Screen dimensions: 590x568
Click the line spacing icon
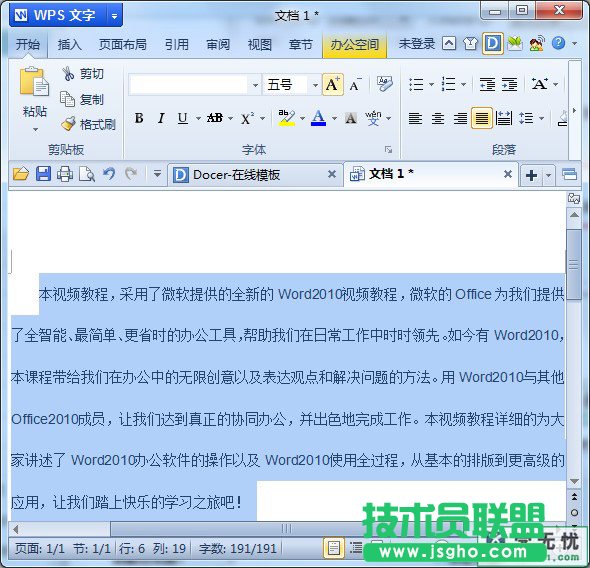[x=526, y=118]
